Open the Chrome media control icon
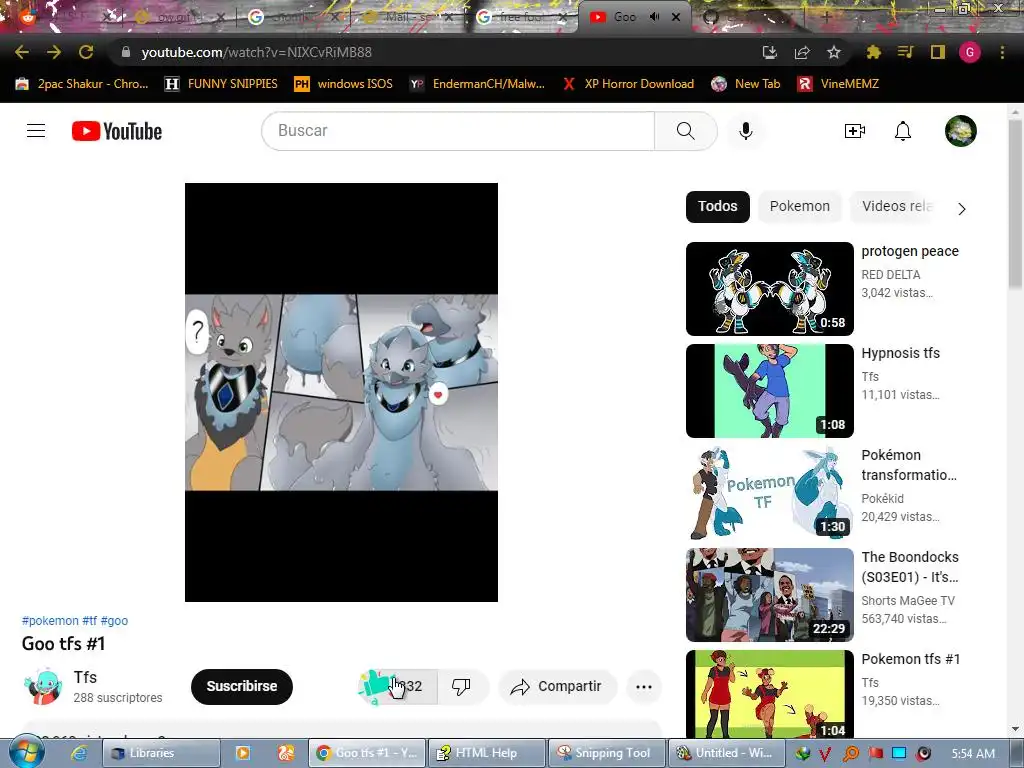Image resolution: width=1024 pixels, height=768 pixels. pyautogui.click(x=905, y=52)
